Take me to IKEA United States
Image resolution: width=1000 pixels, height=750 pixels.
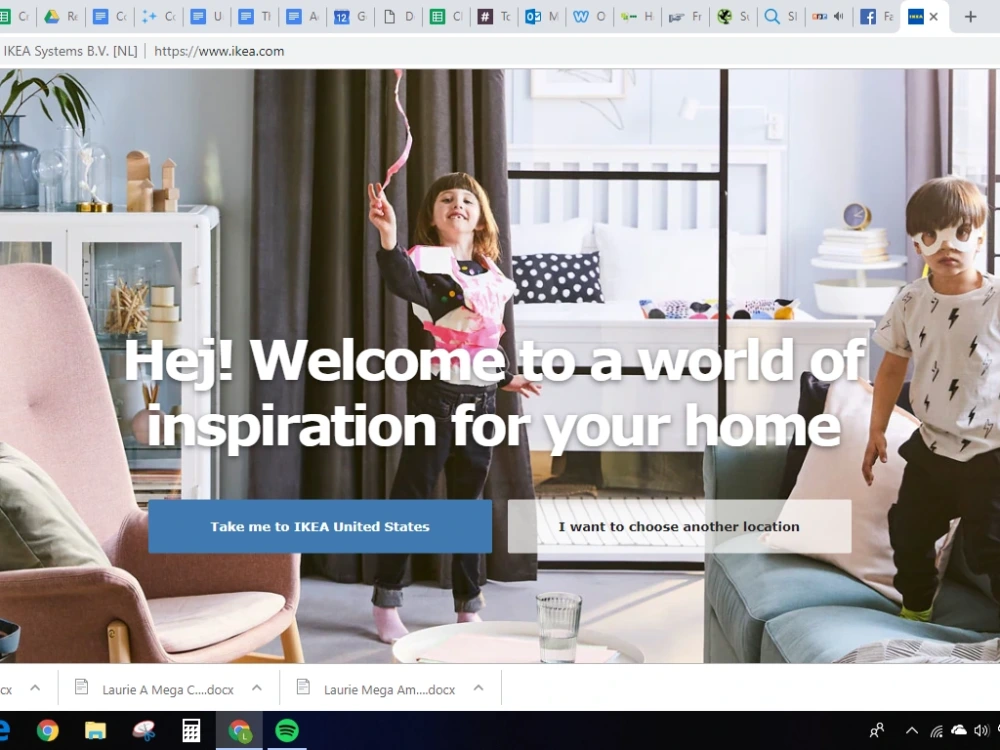(x=320, y=526)
